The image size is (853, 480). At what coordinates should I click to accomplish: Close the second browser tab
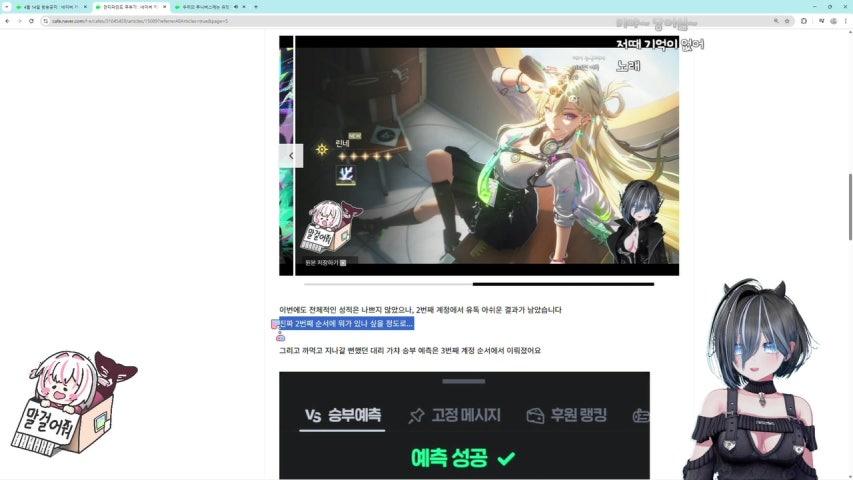[x=164, y=7]
